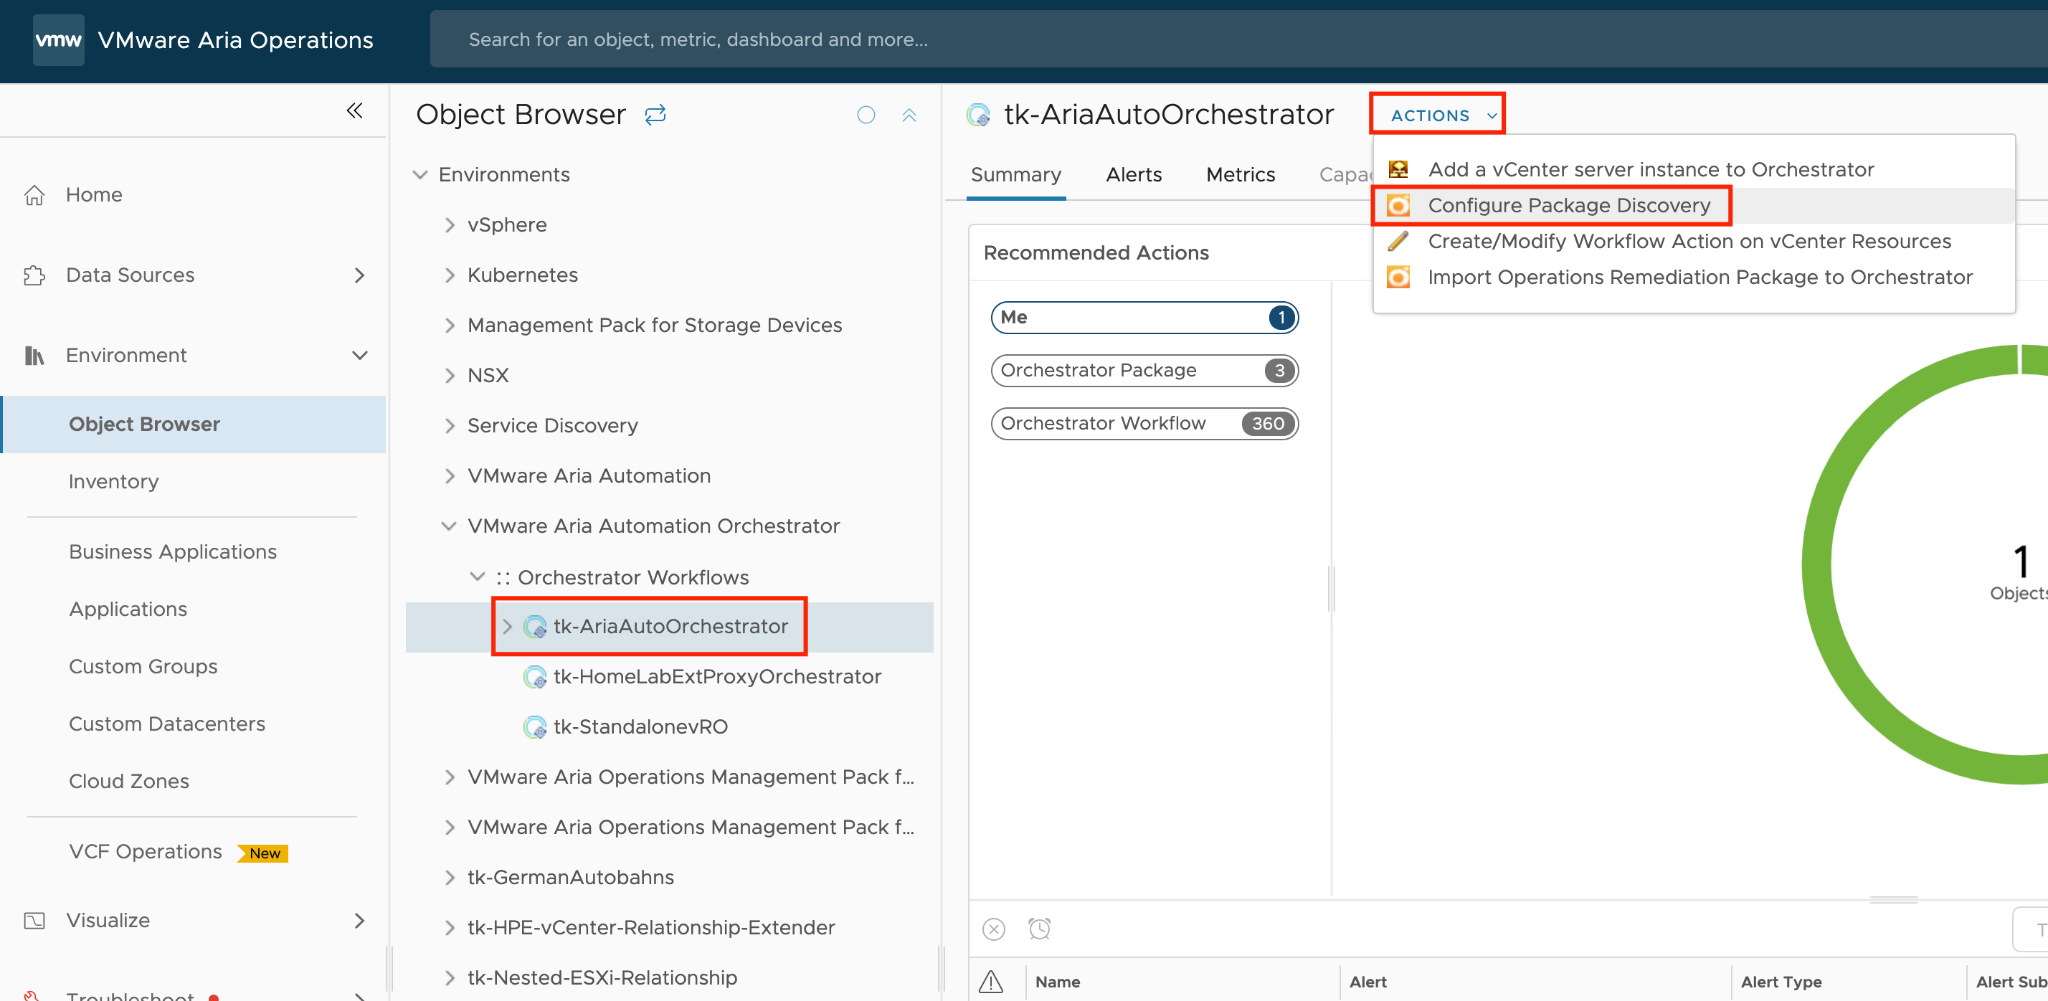Go to Home in sidebar
This screenshot has width=2048, height=1001.
[94, 195]
